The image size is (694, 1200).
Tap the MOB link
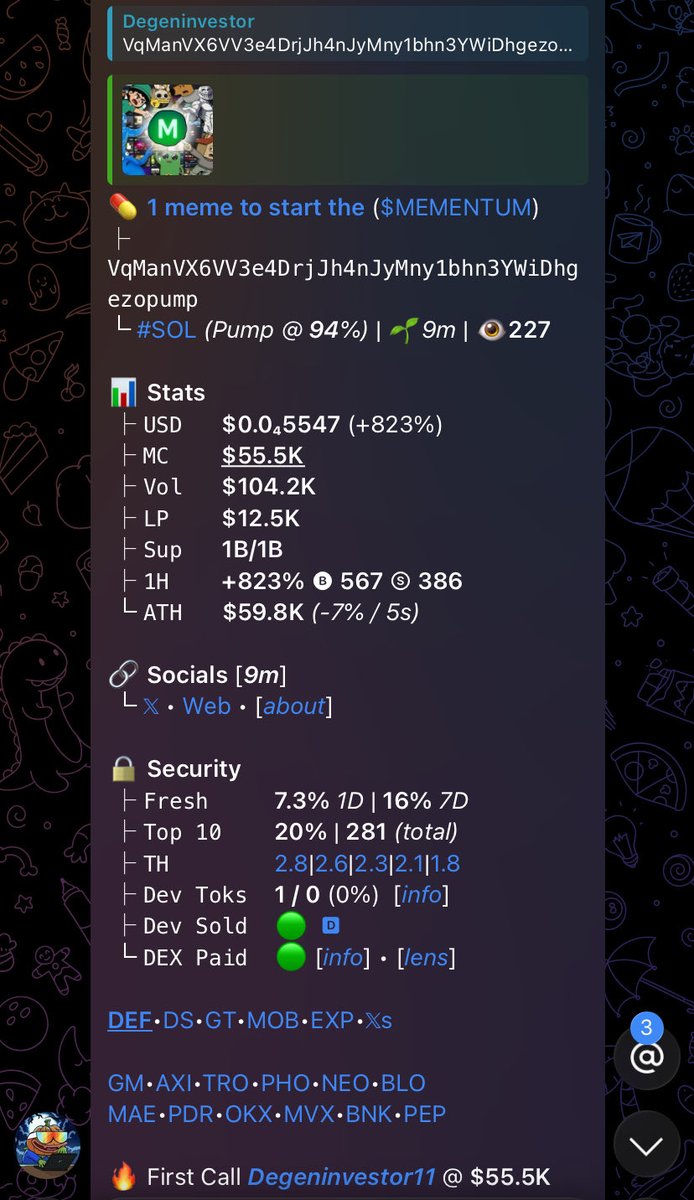[273, 1021]
